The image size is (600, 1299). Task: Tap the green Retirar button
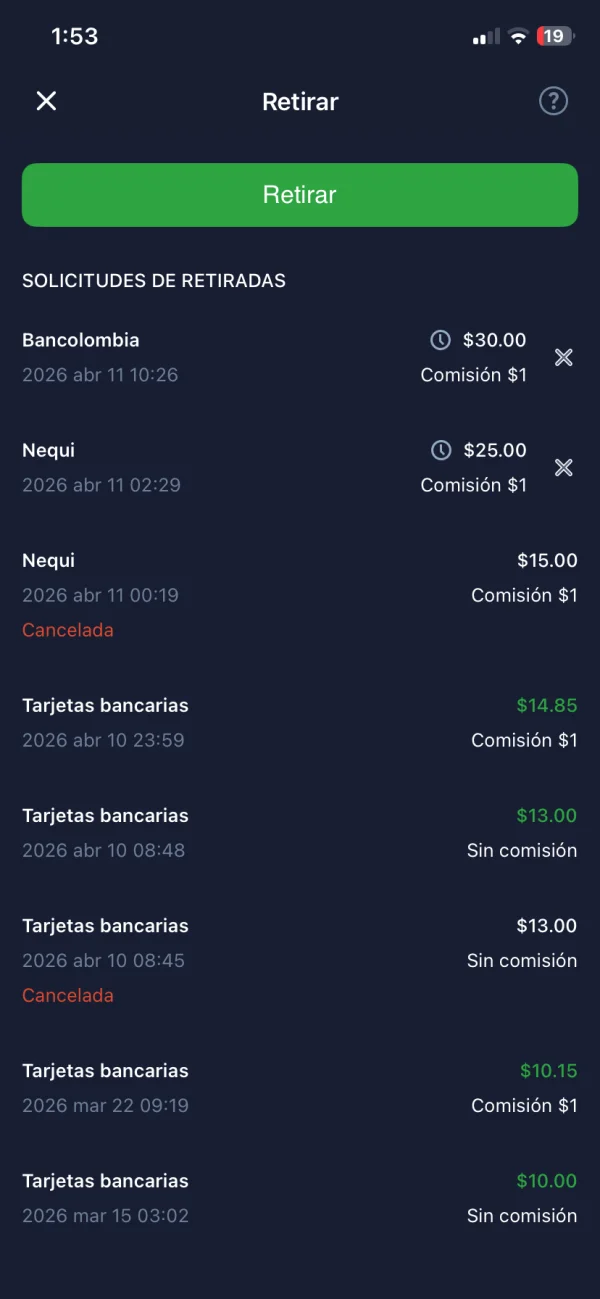pos(300,195)
